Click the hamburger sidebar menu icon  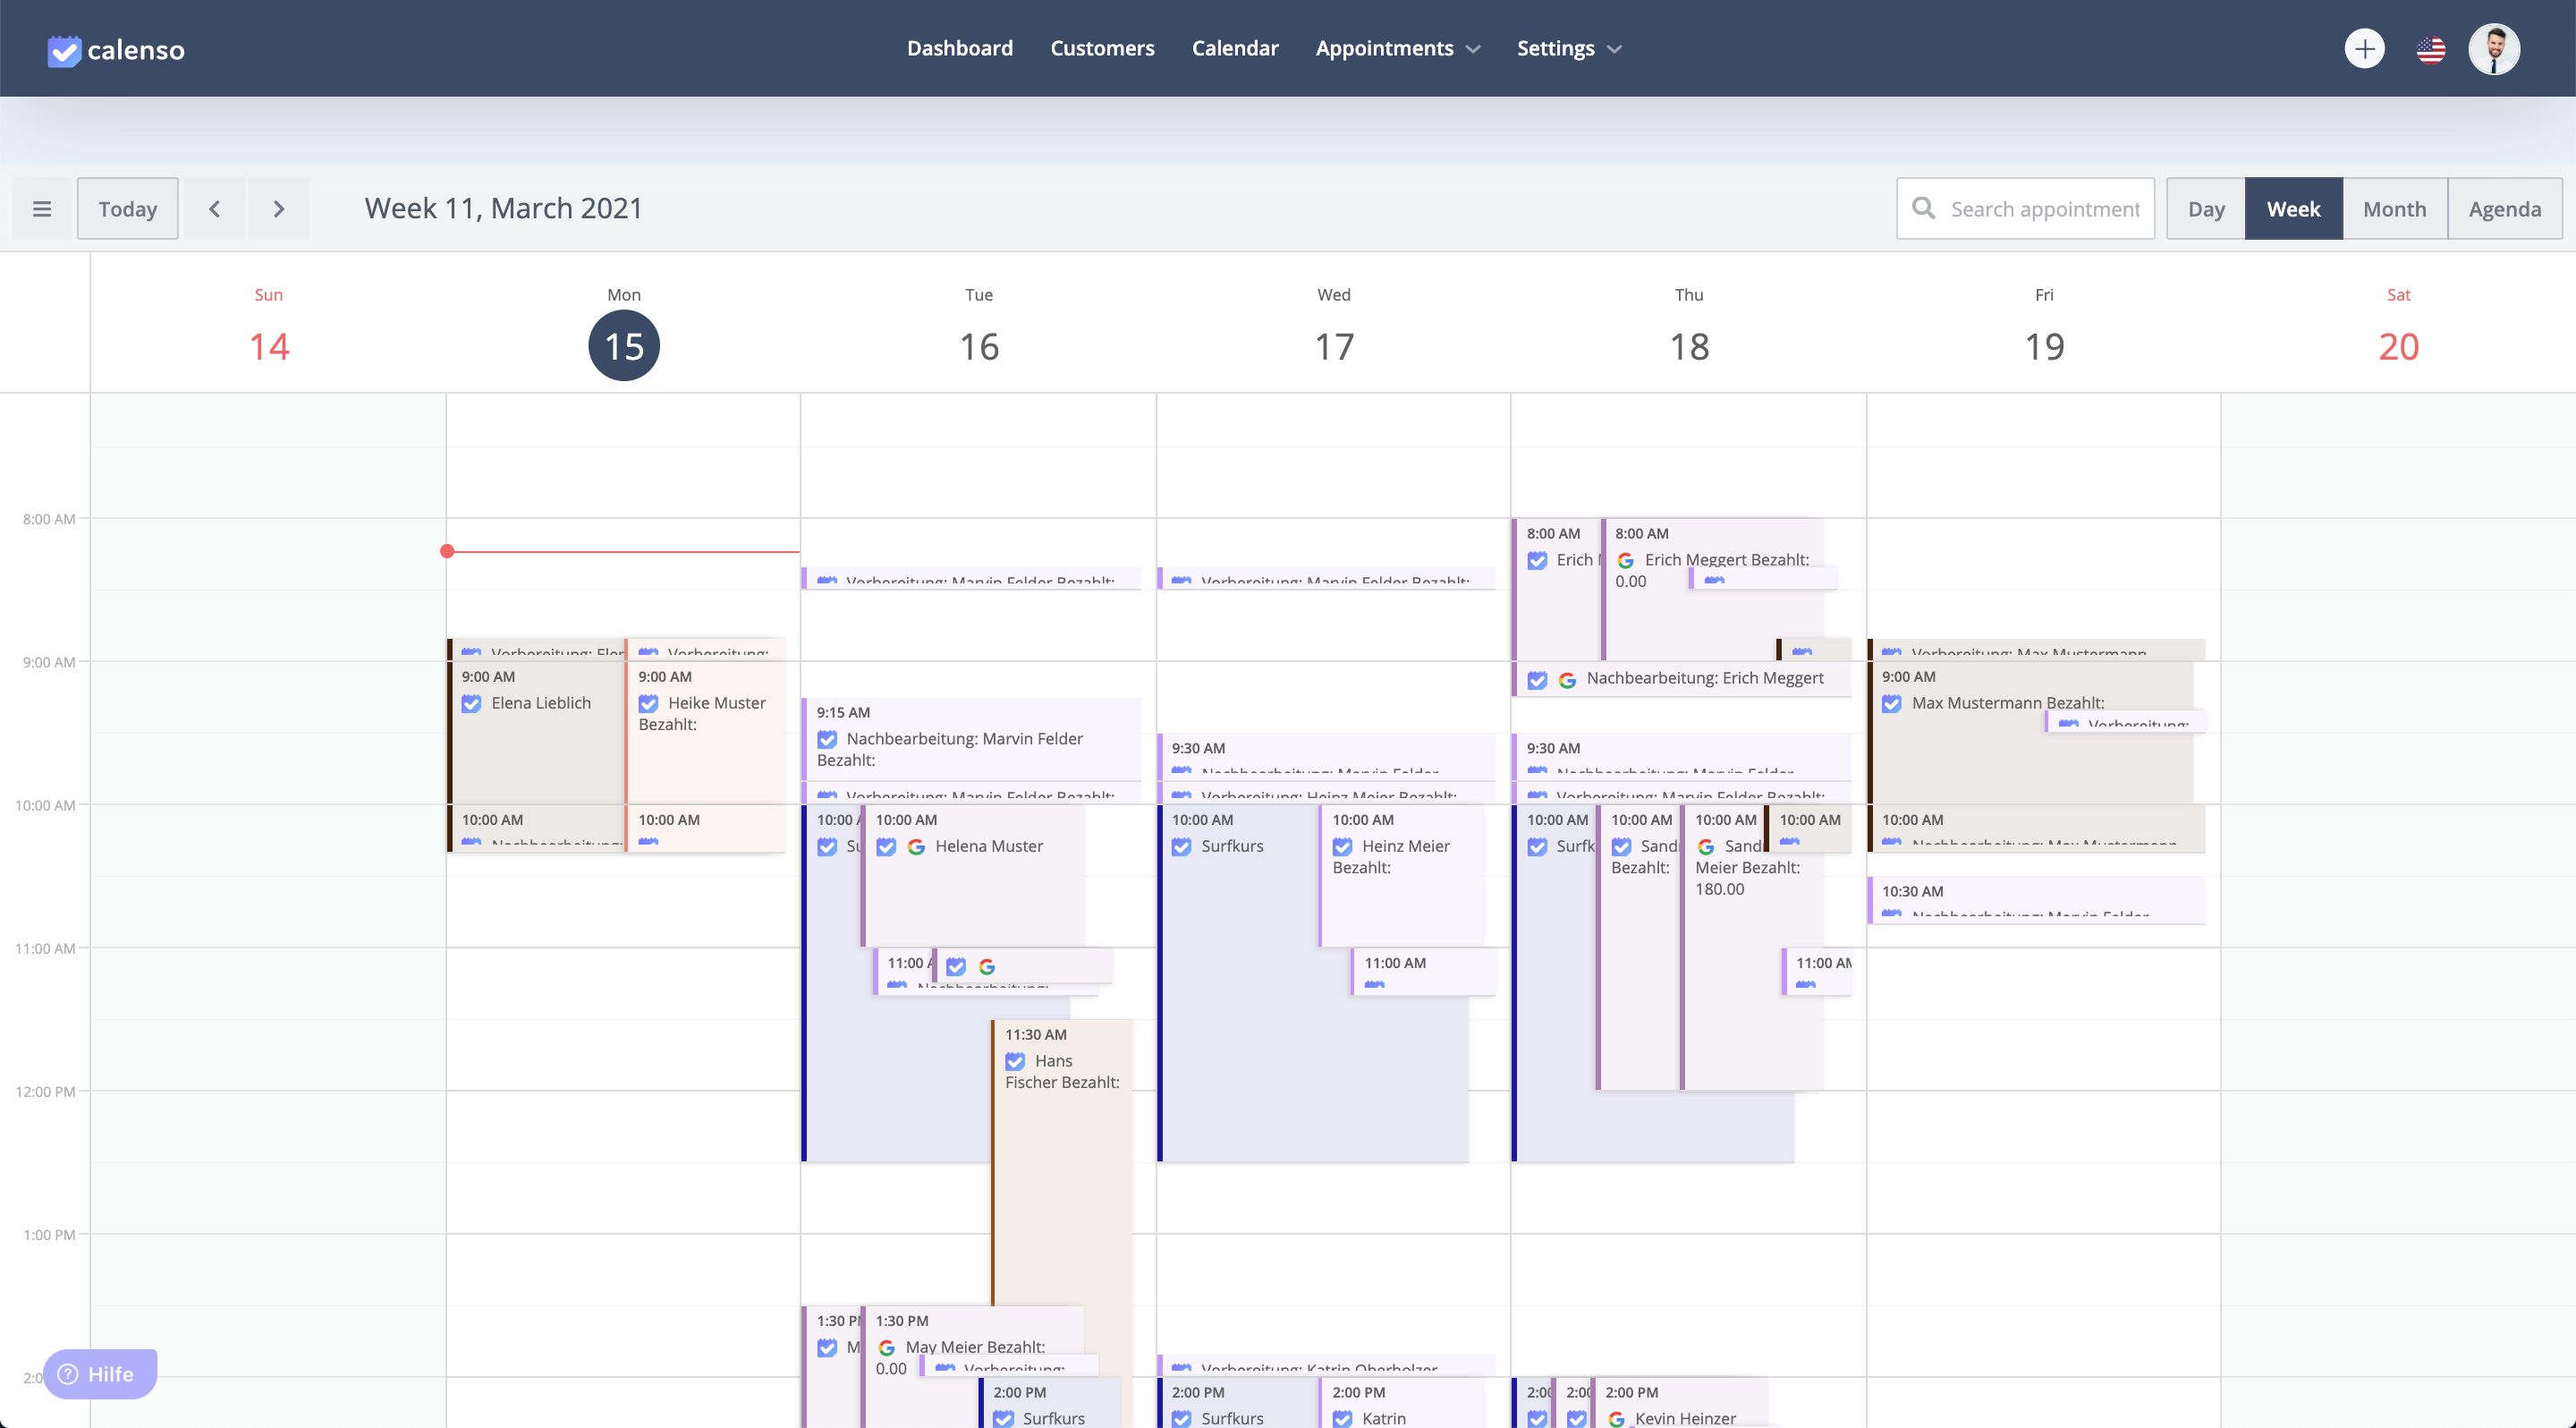click(42, 208)
